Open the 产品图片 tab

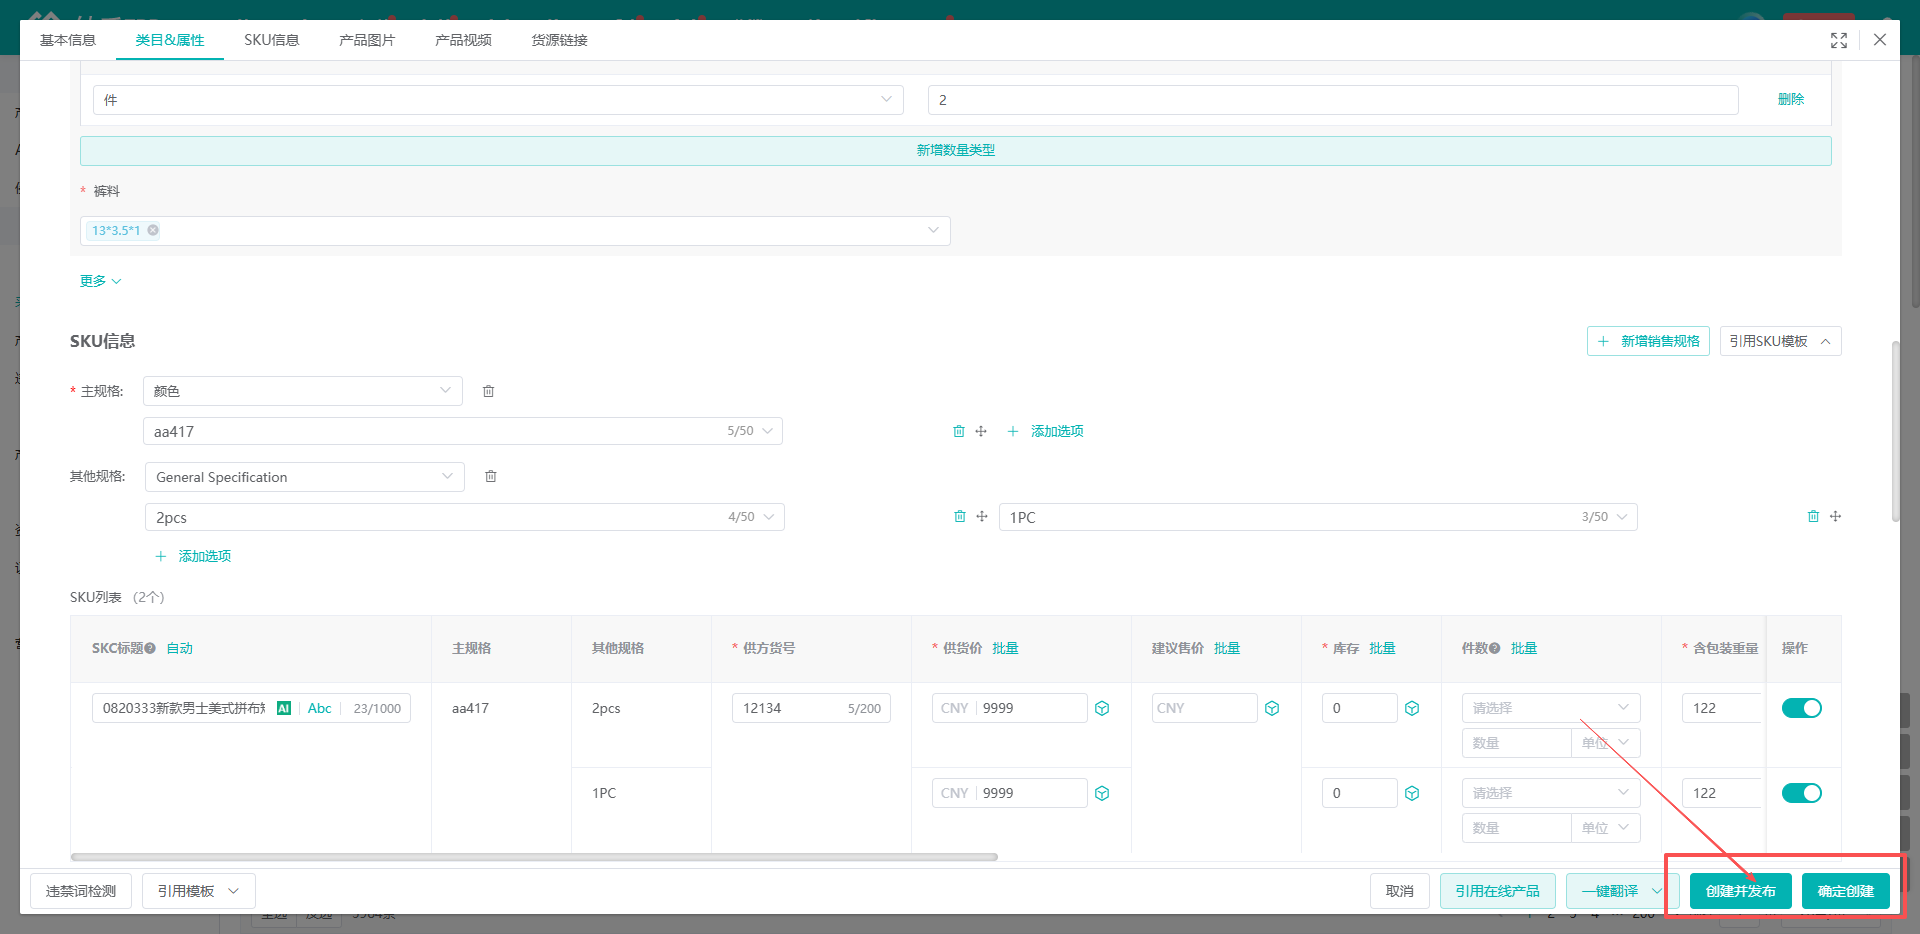click(367, 40)
